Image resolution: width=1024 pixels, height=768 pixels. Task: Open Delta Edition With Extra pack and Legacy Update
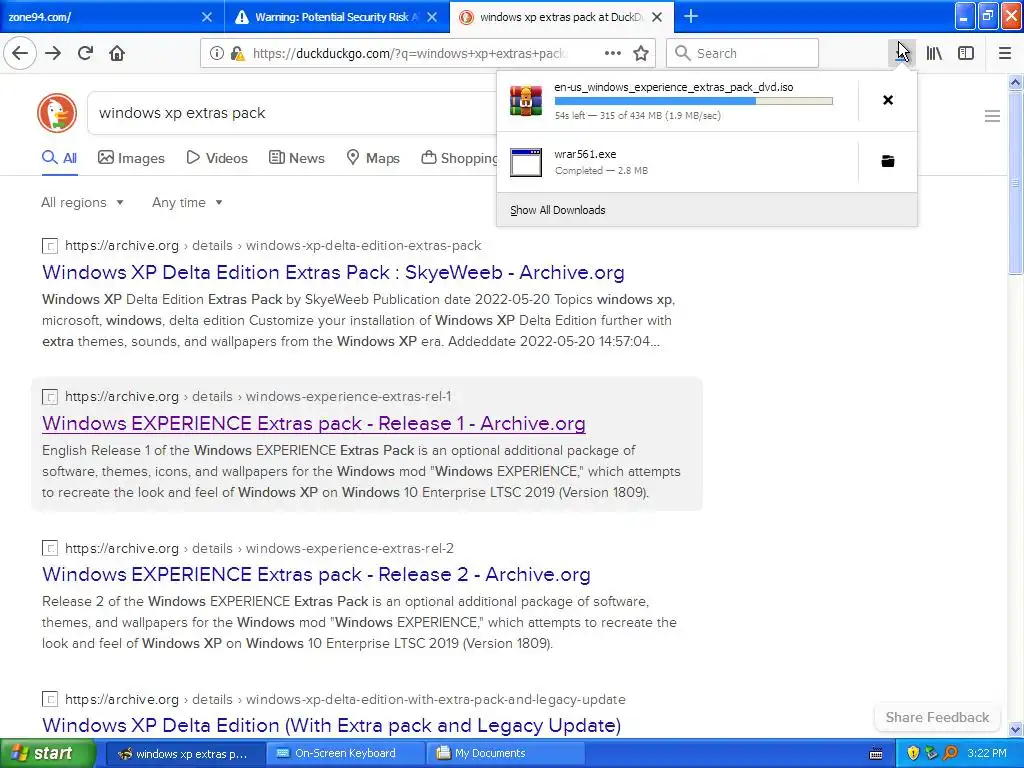[331, 725]
